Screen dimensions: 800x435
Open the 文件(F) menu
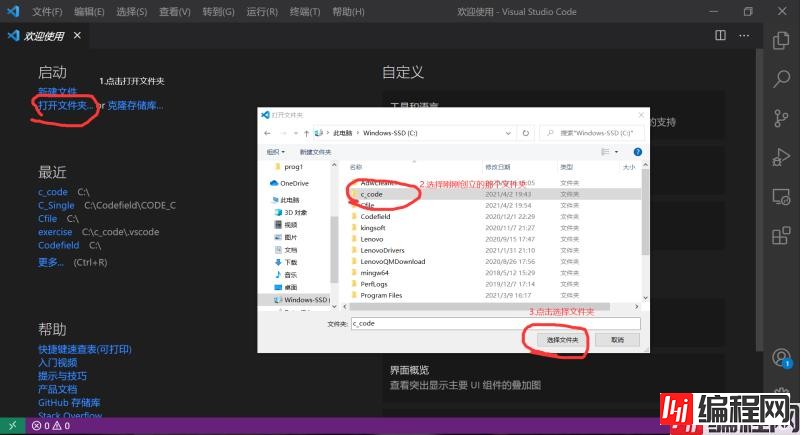point(47,12)
